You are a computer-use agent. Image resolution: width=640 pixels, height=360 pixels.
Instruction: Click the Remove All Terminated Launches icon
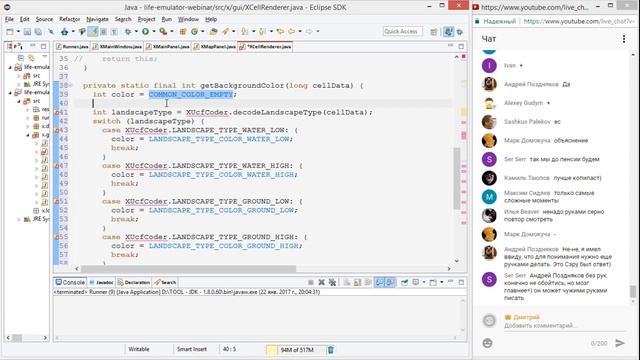click(x=332, y=282)
